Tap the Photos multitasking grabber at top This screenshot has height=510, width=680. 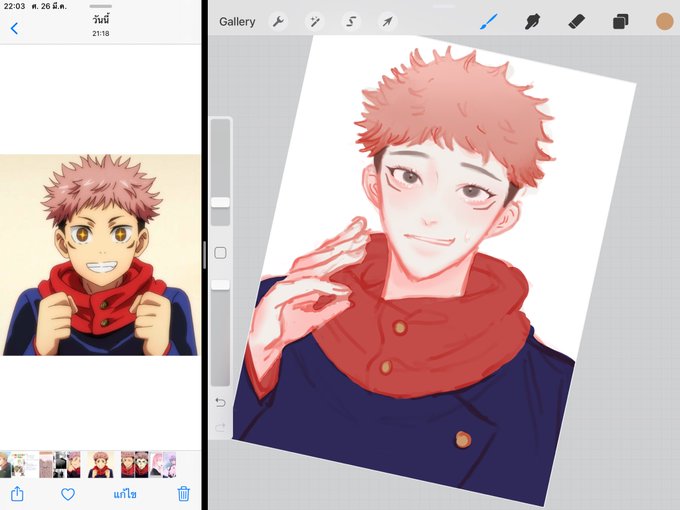101,6
